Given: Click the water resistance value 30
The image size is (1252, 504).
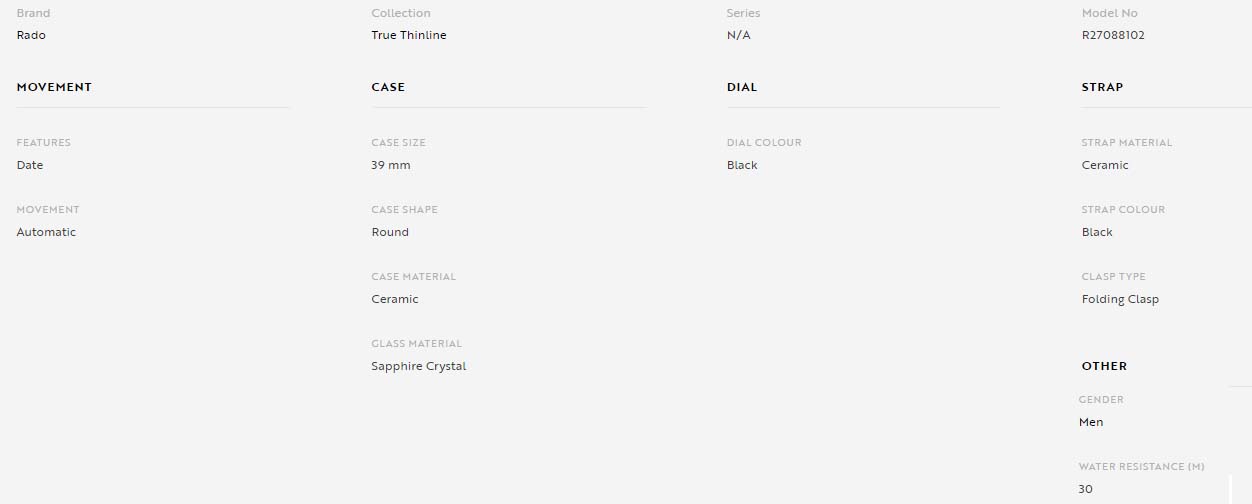Looking at the screenshot, I should click(1086, 489).
